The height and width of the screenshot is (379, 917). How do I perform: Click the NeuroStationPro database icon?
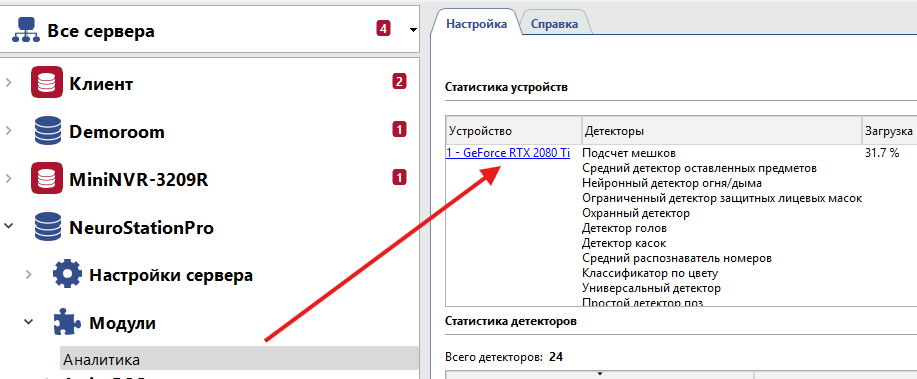click(47, 226)
